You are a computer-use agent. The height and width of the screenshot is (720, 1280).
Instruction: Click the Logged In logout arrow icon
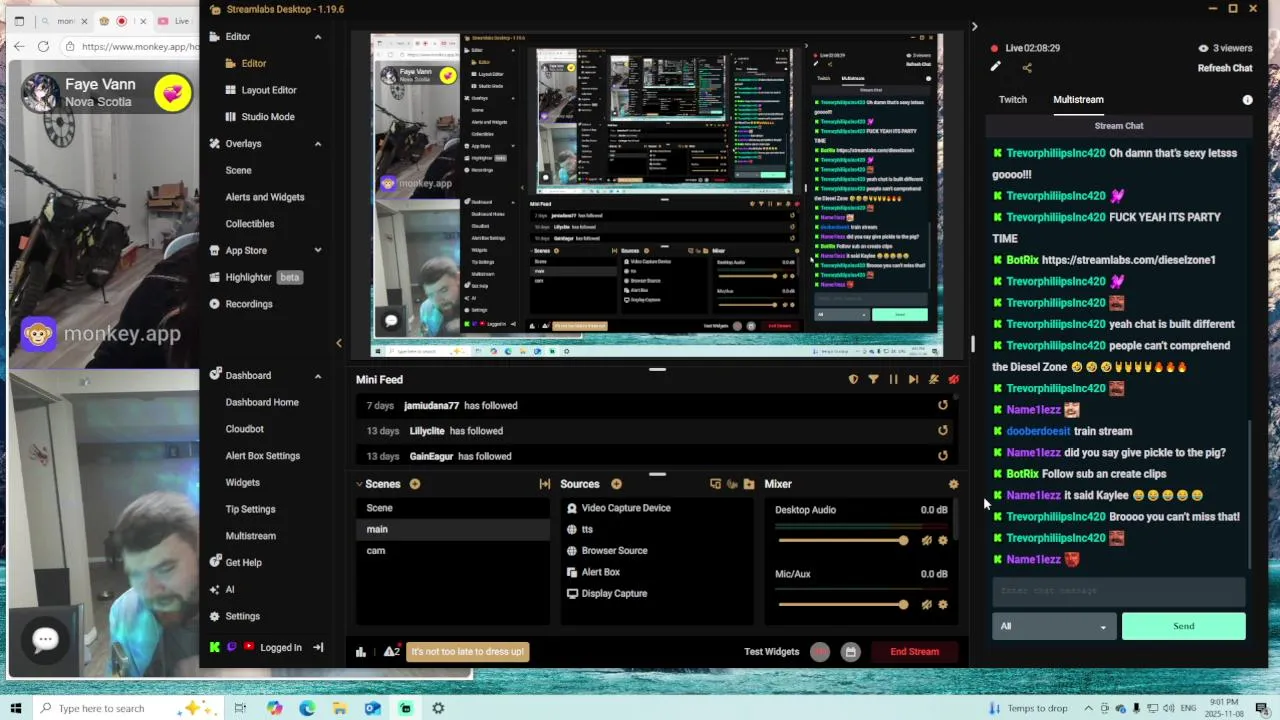tap(318, 648)
